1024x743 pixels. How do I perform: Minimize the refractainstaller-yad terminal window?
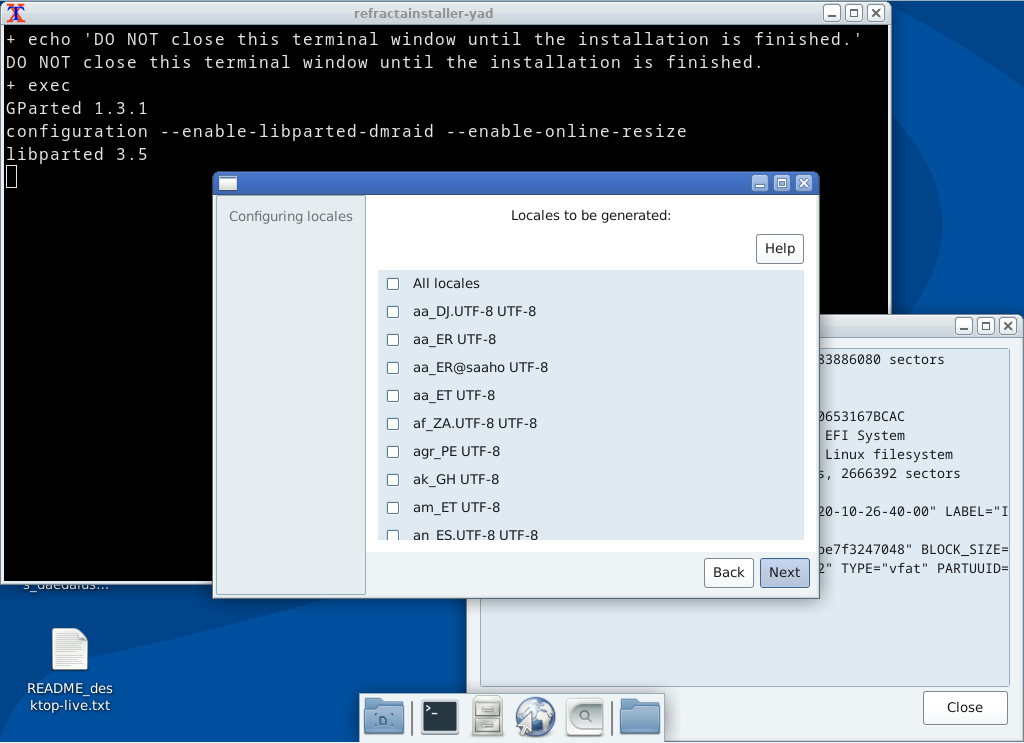pyautogui.click(x=832, y=13)
